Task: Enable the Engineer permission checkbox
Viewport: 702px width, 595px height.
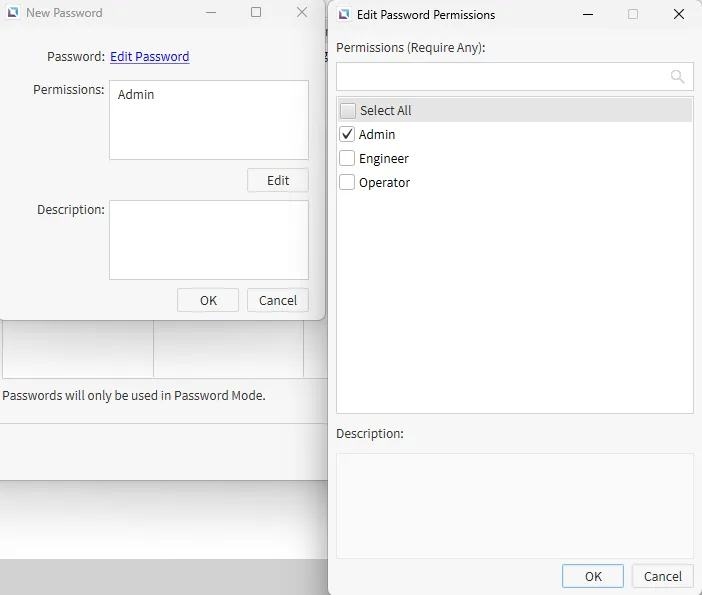Action: click(x=348, y=158)
